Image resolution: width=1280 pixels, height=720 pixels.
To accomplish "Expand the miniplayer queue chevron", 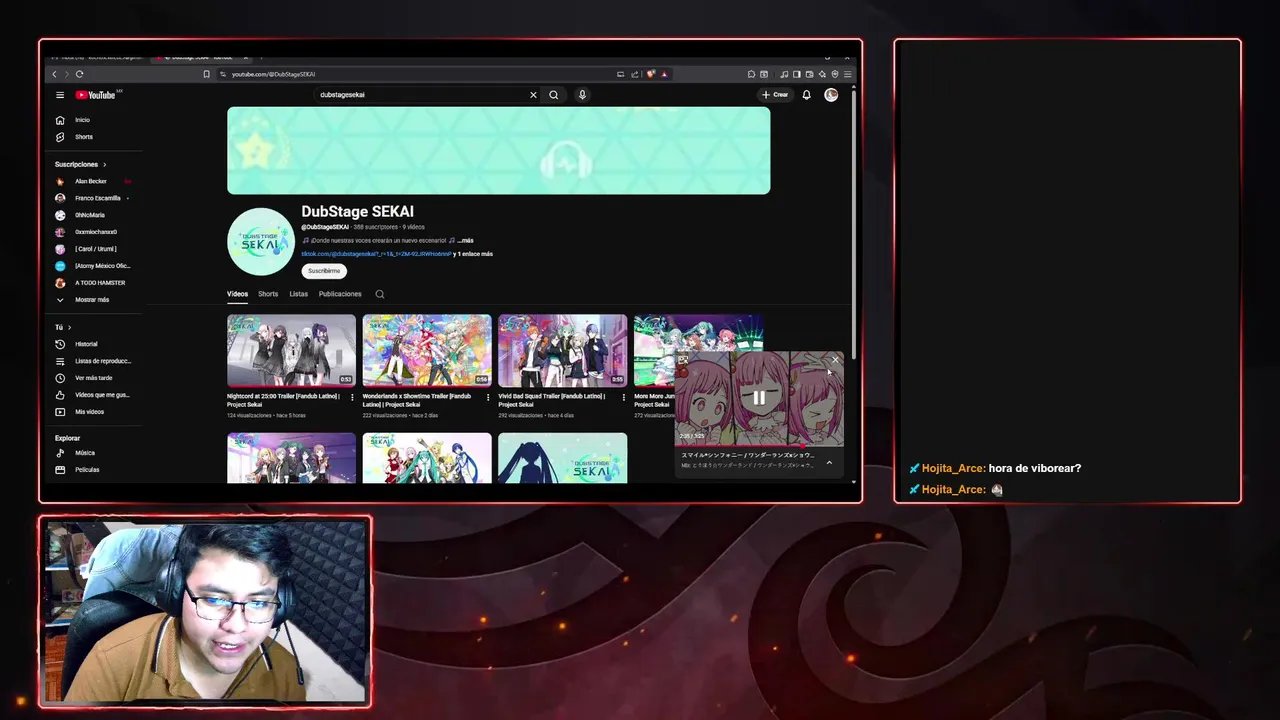I will [829, 462].
